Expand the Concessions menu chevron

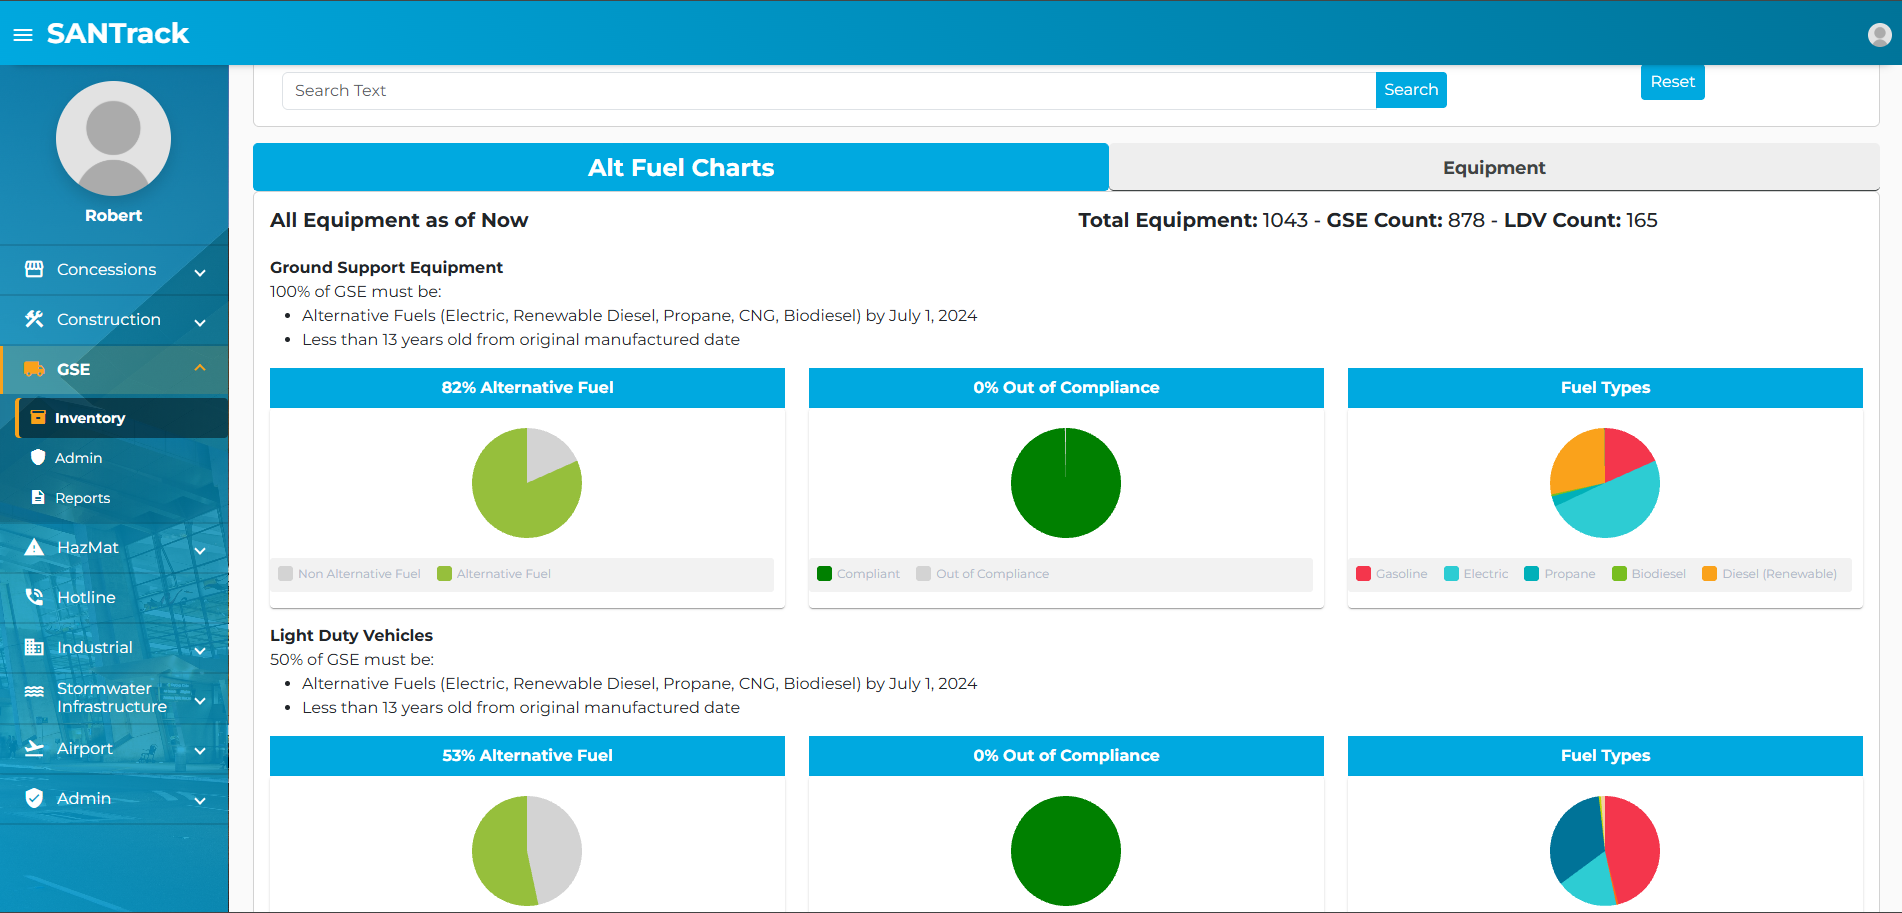pyautogui.click(x=200, y=272)
